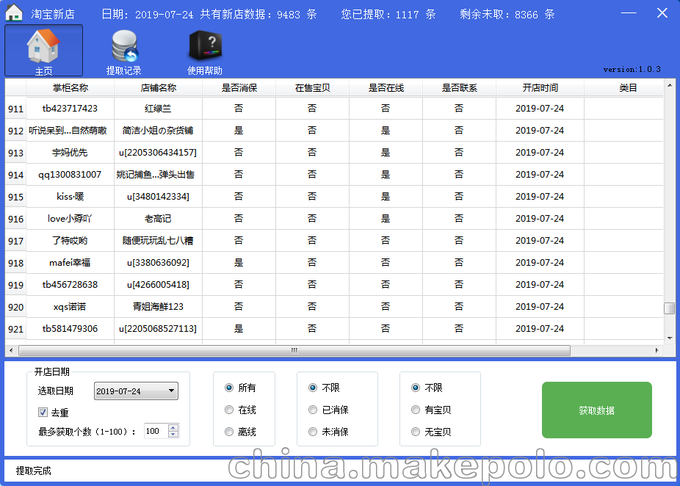Select the 未消保 radio button
Image resolution: width=680 pixels, height=486 pixels.
click(313, 432)
